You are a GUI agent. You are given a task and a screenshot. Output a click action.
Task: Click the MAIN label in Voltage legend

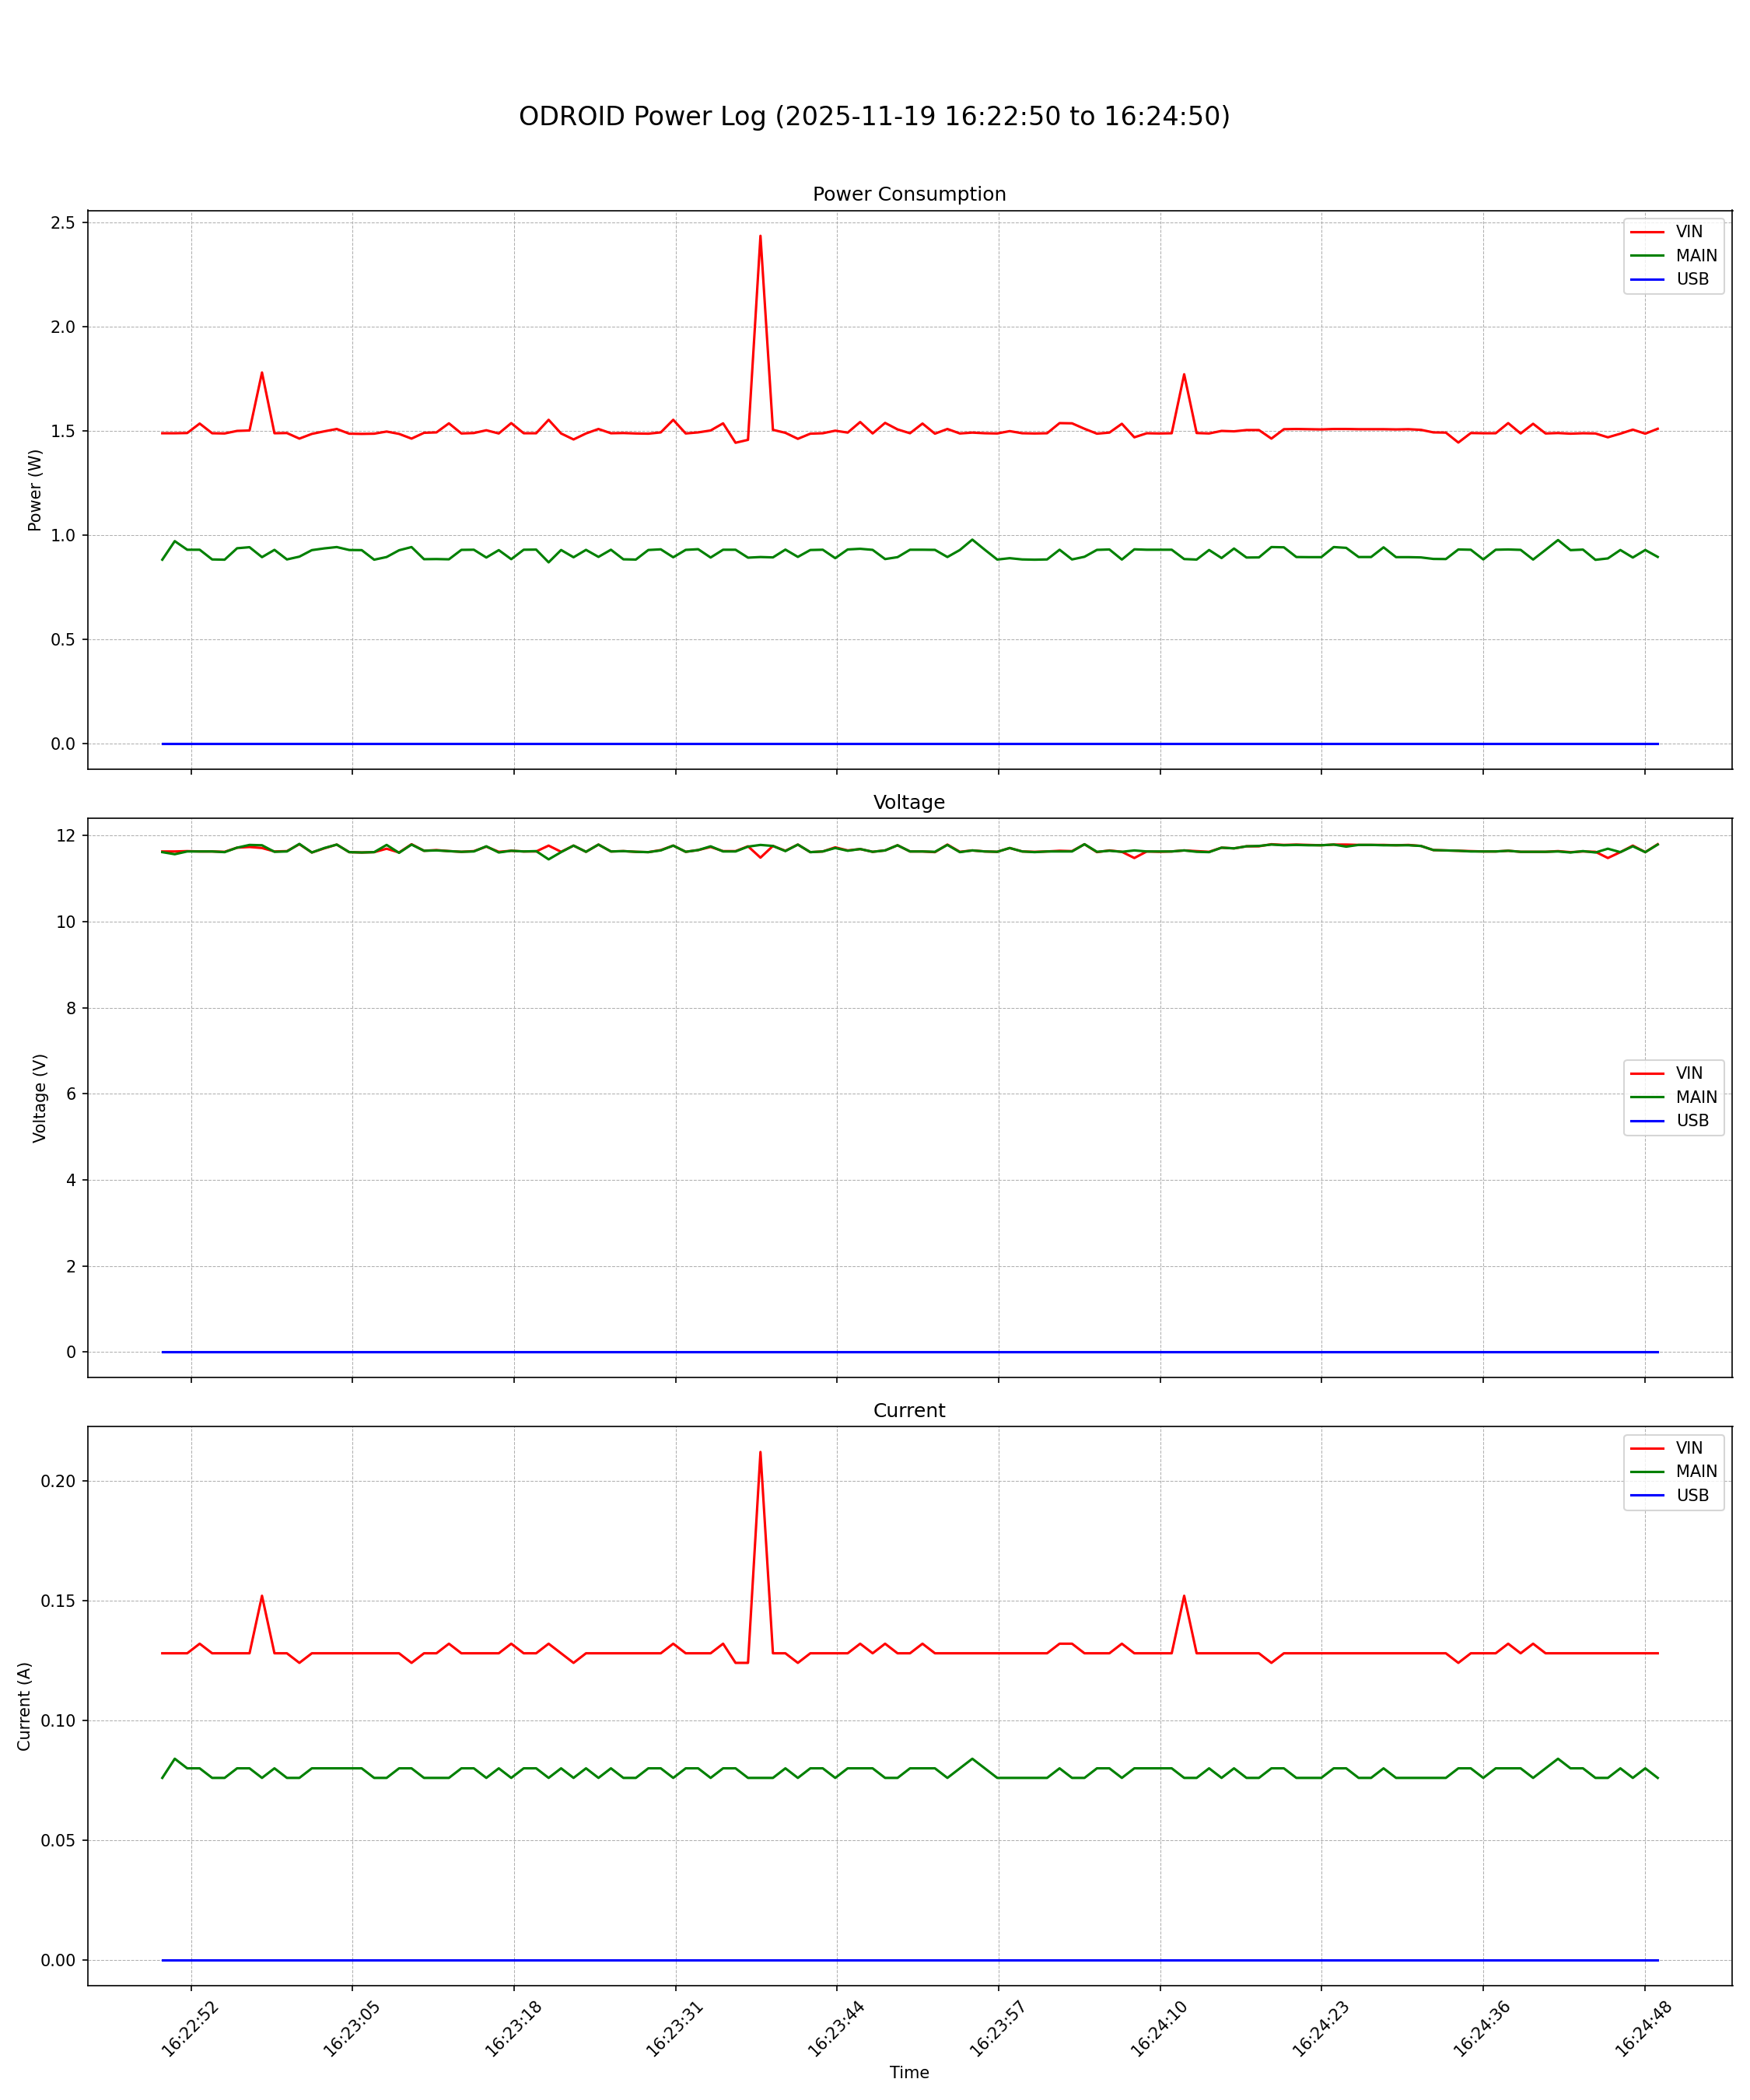[x=1696, y=1097]
